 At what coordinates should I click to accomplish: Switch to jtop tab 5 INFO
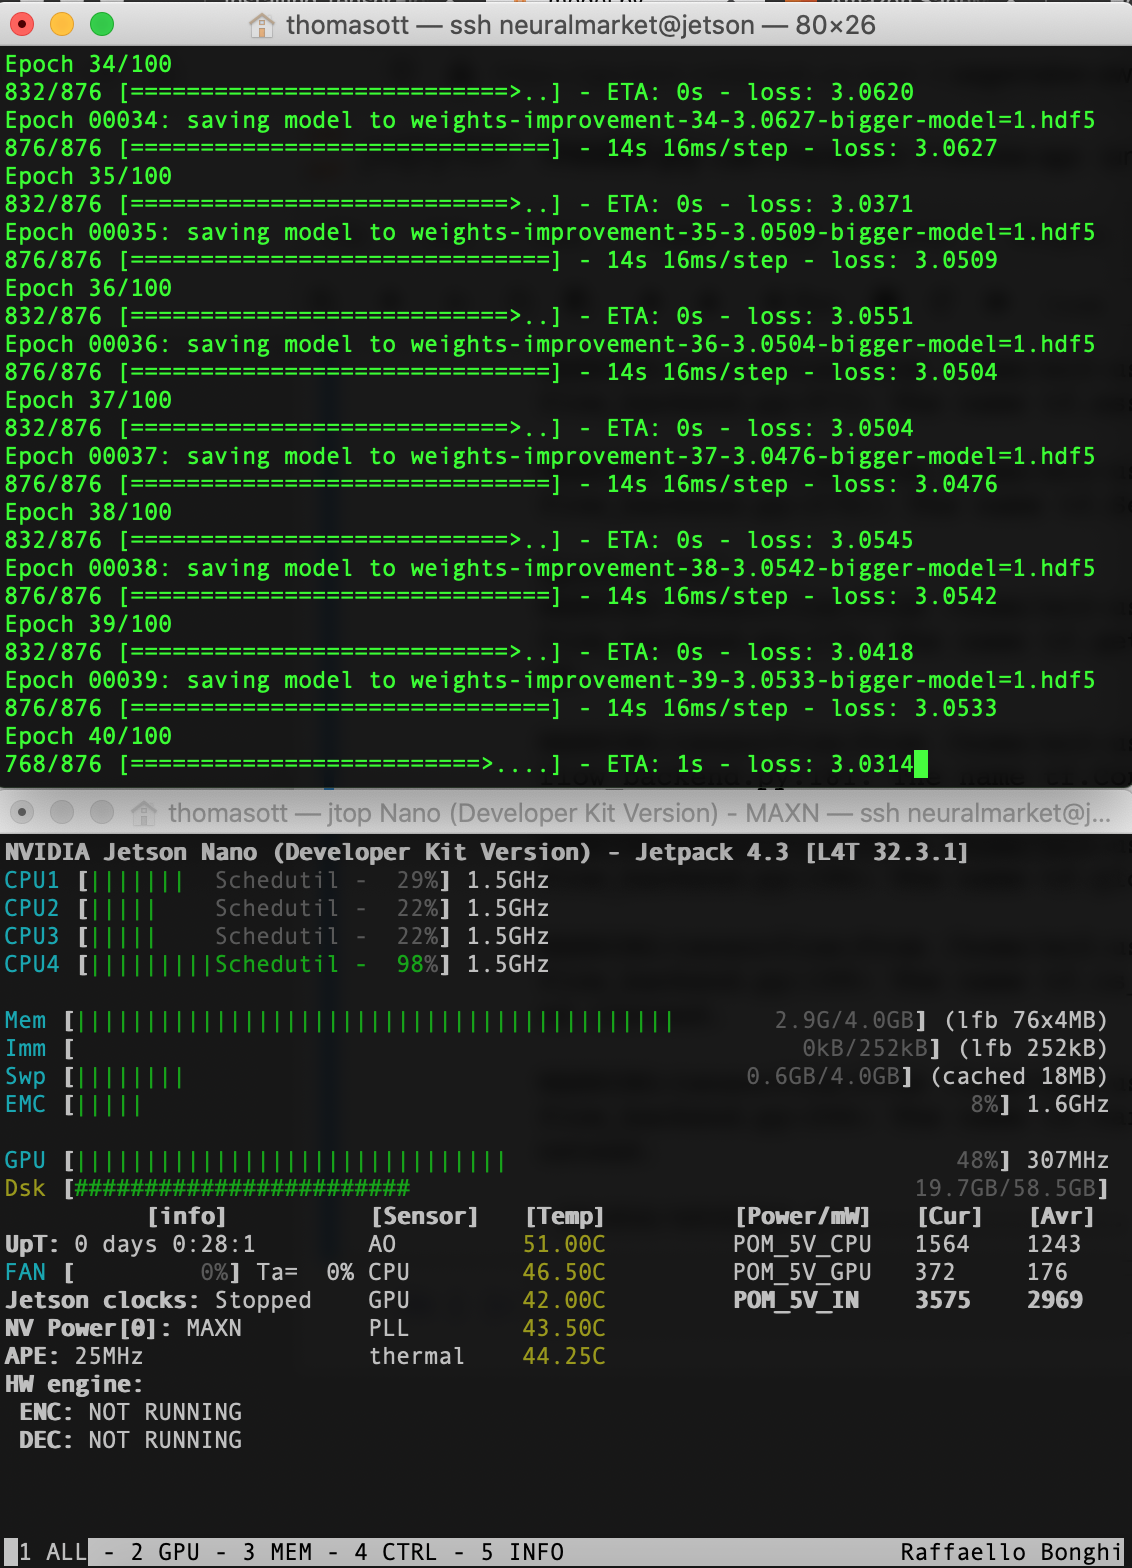tap(522, 1552)
